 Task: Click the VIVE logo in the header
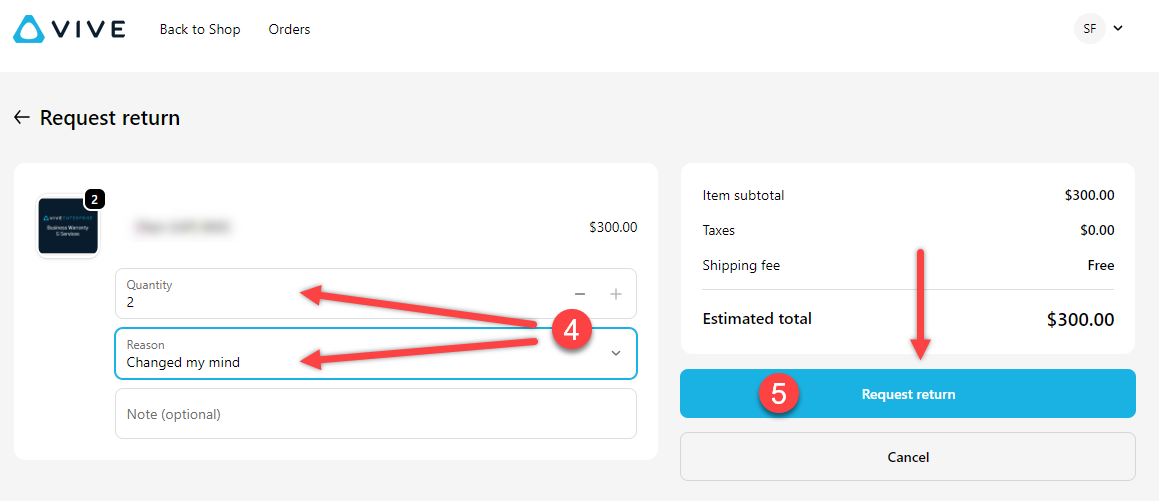coord(69,30)
